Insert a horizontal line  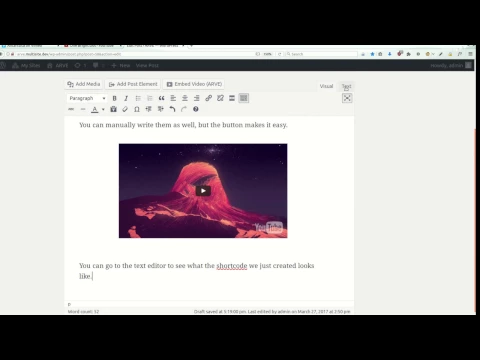point(83,109)
